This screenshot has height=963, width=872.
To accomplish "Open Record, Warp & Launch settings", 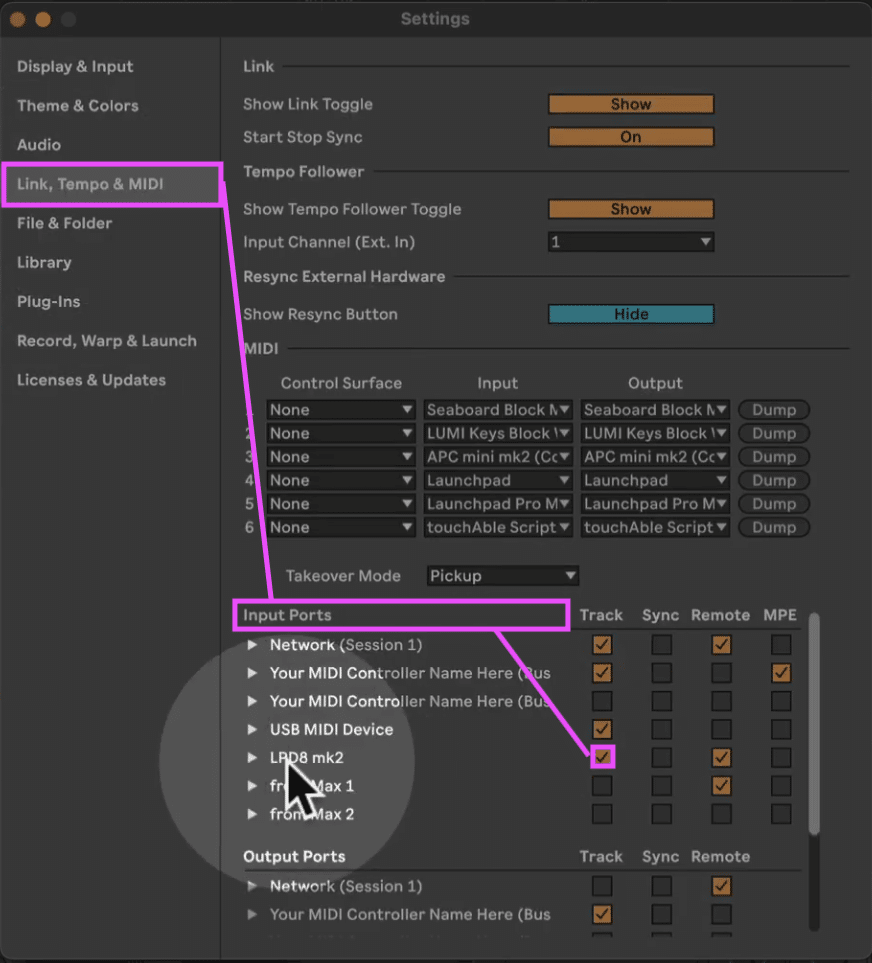I will pyautogui.click(x=107, y=341).
